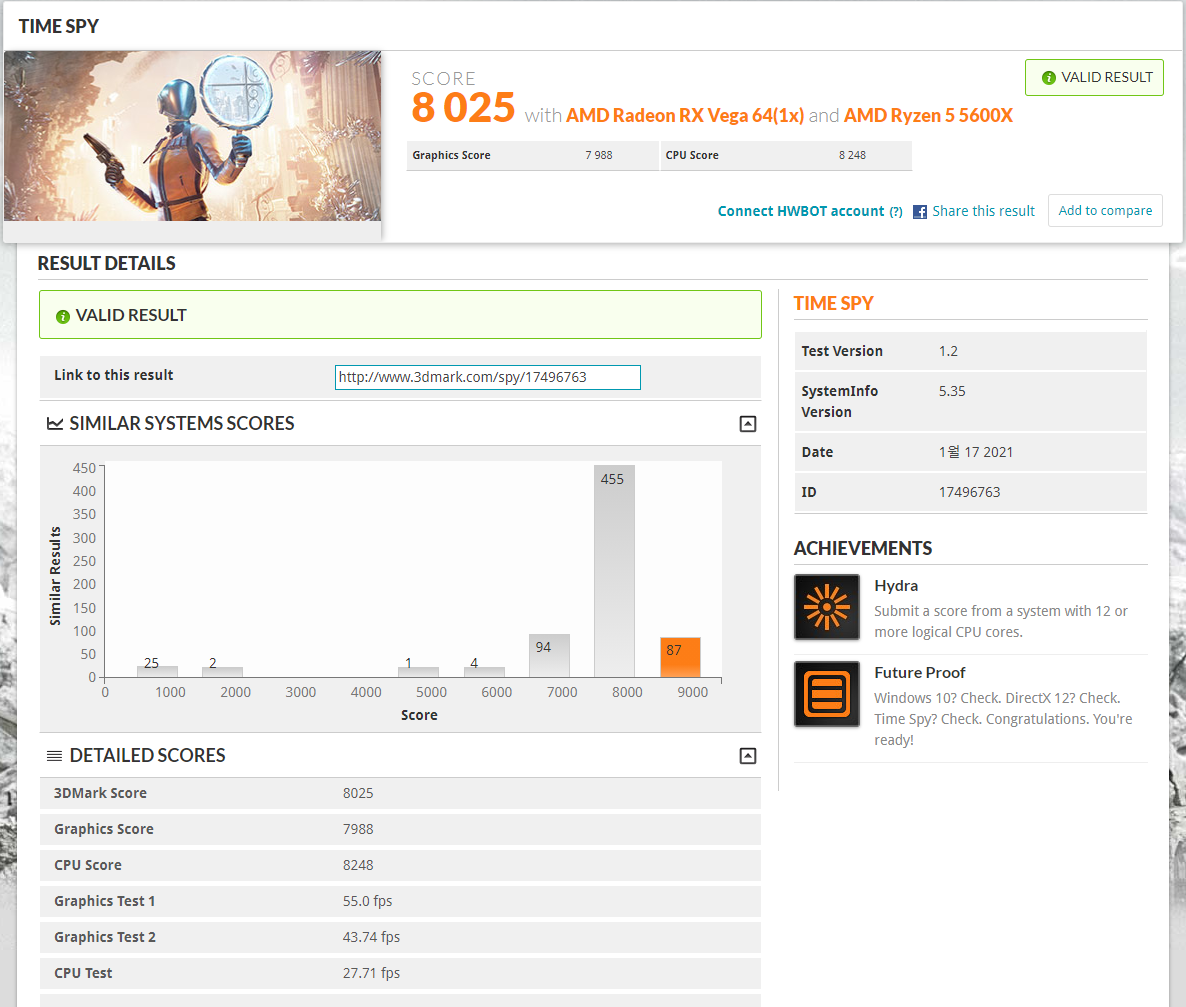Share this result on Facebook
The height and width of the screenshot is (1007, 1186).
pos(983,211)
